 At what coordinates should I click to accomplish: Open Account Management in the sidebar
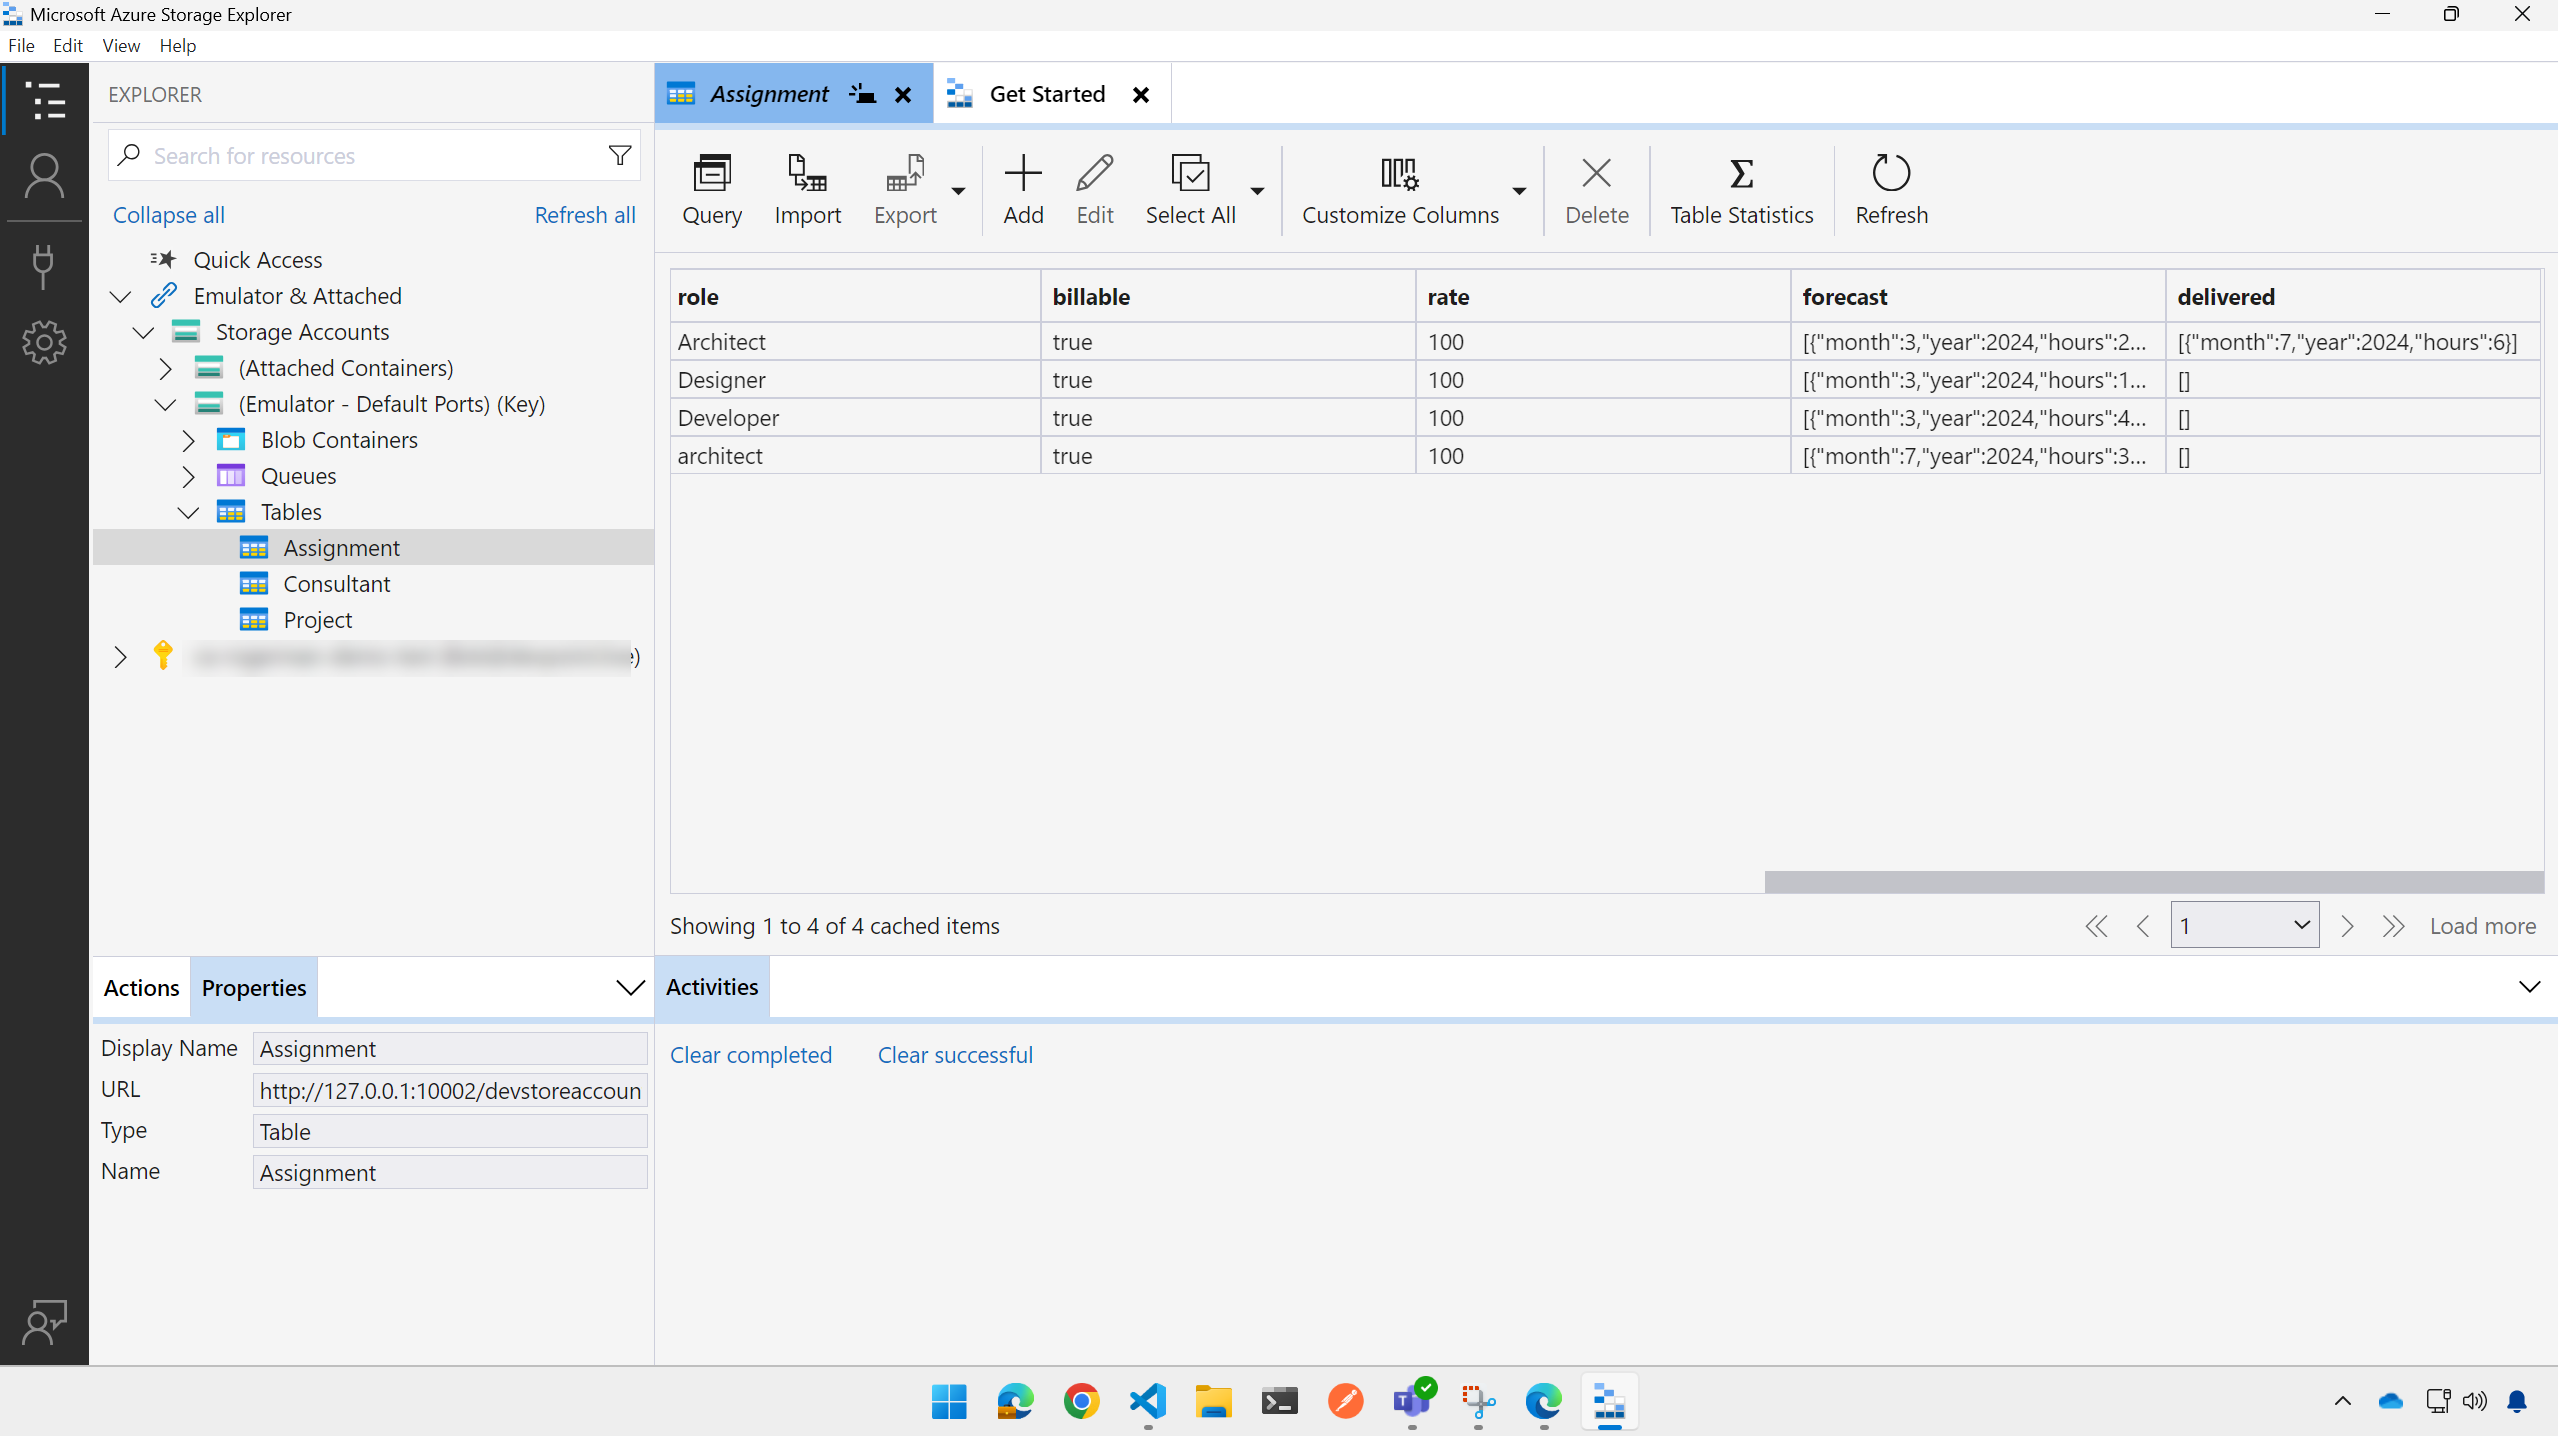45,177
